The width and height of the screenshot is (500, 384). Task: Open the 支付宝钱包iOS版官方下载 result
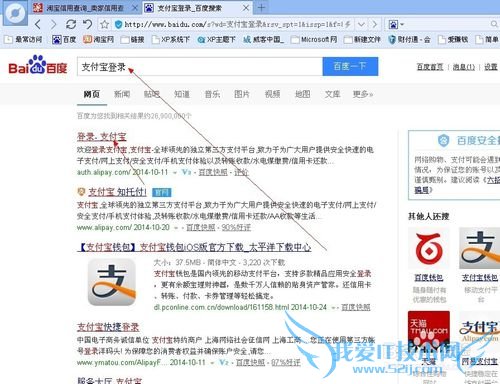[194, 247]
